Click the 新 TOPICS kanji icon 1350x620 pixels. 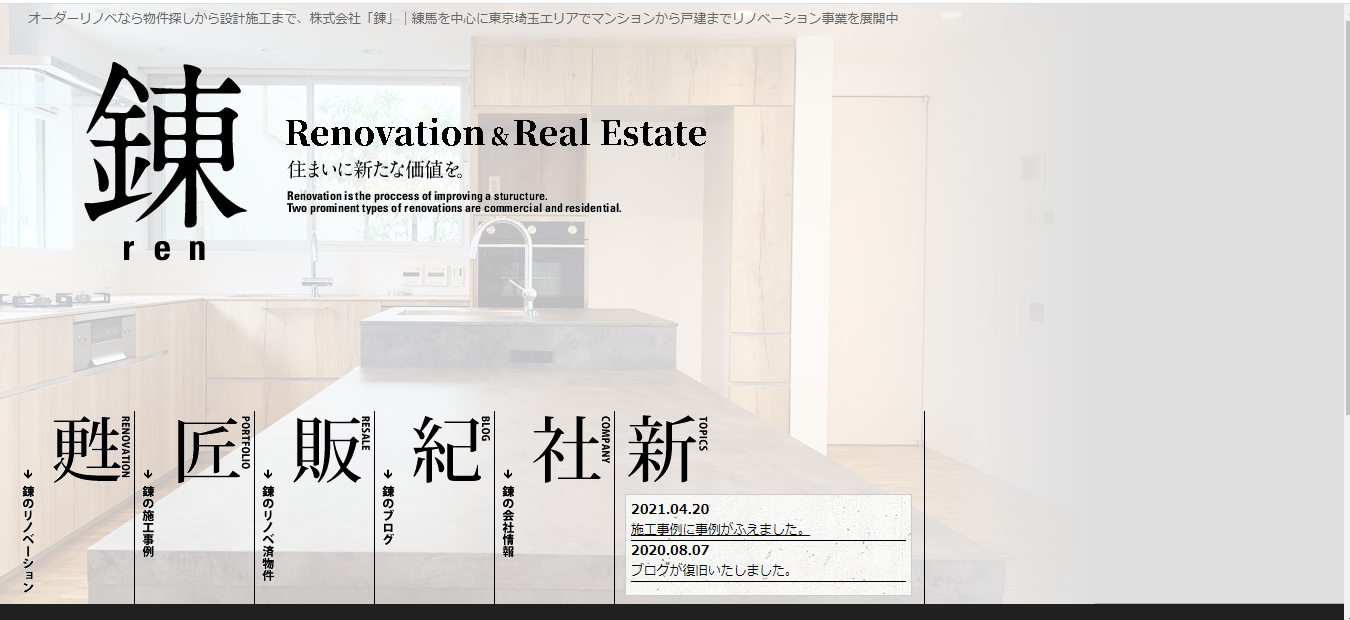pyautogui.click(x=661, y=450)
